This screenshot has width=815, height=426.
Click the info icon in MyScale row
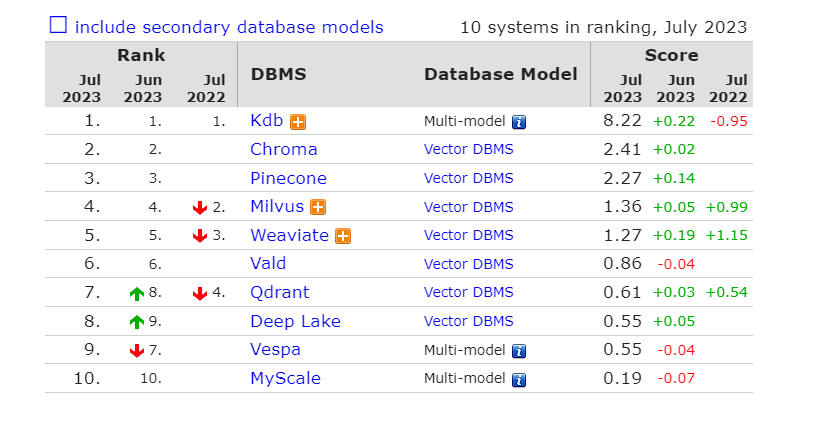click(519, 380)
